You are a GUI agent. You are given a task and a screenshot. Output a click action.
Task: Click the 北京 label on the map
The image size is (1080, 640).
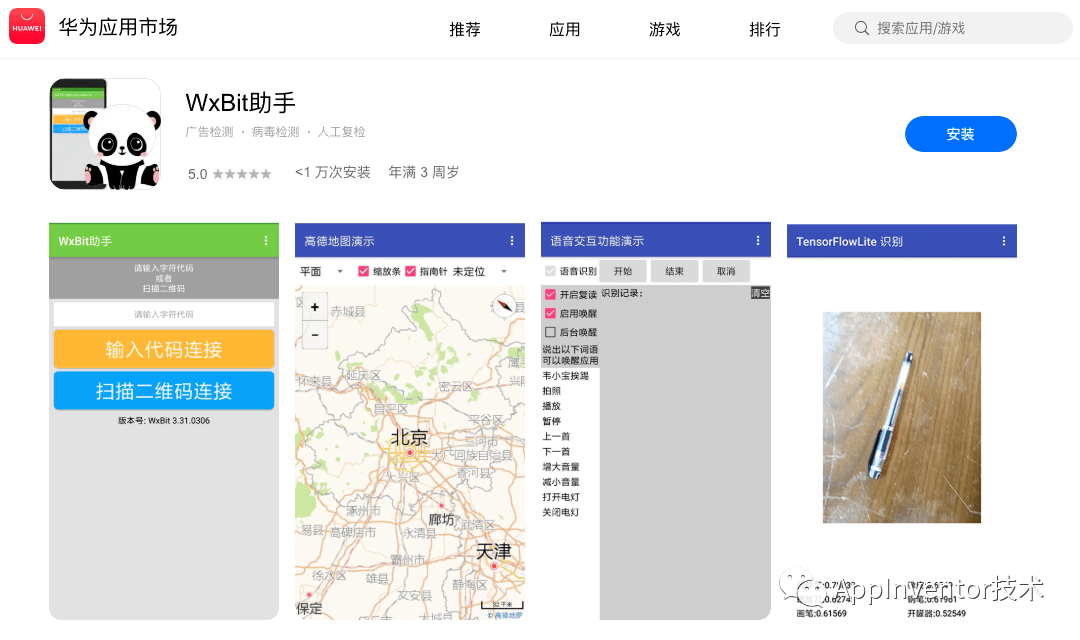[x=409, y=437]
